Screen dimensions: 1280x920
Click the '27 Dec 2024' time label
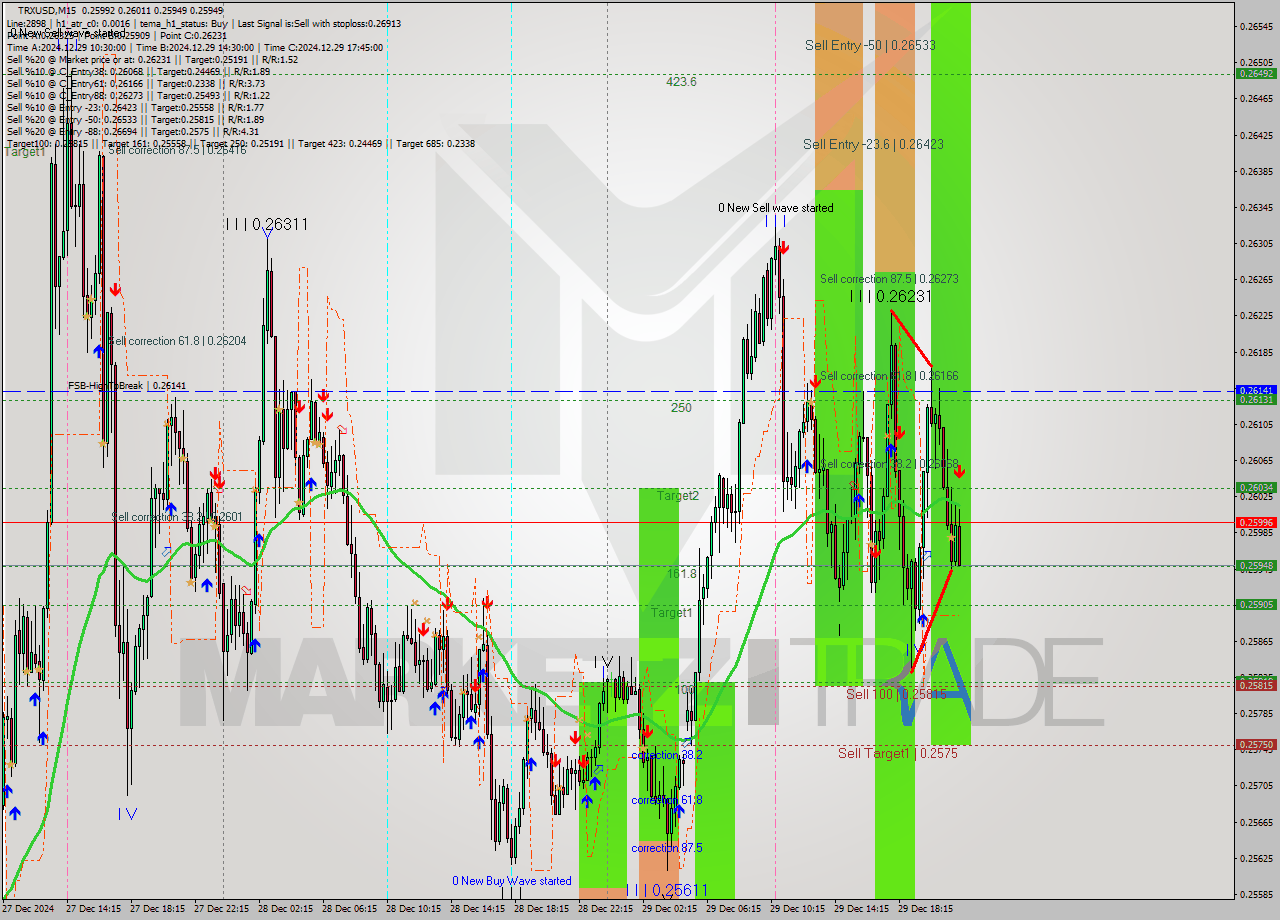[28, 909]
